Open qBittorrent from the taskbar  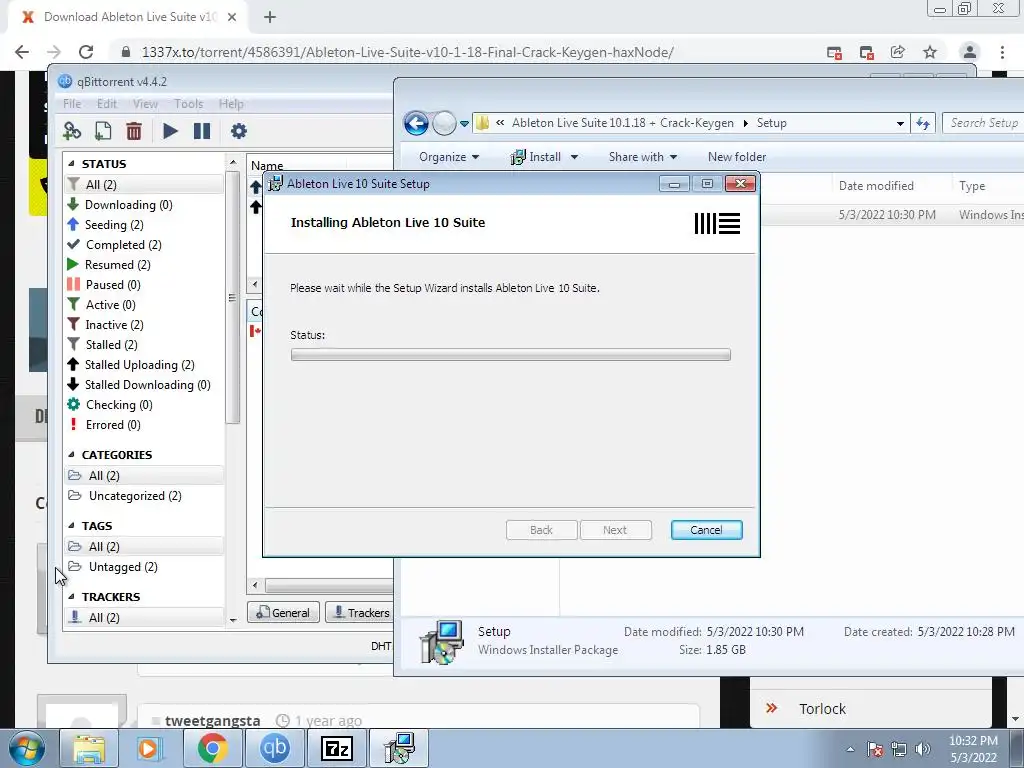tap(275, 748)
